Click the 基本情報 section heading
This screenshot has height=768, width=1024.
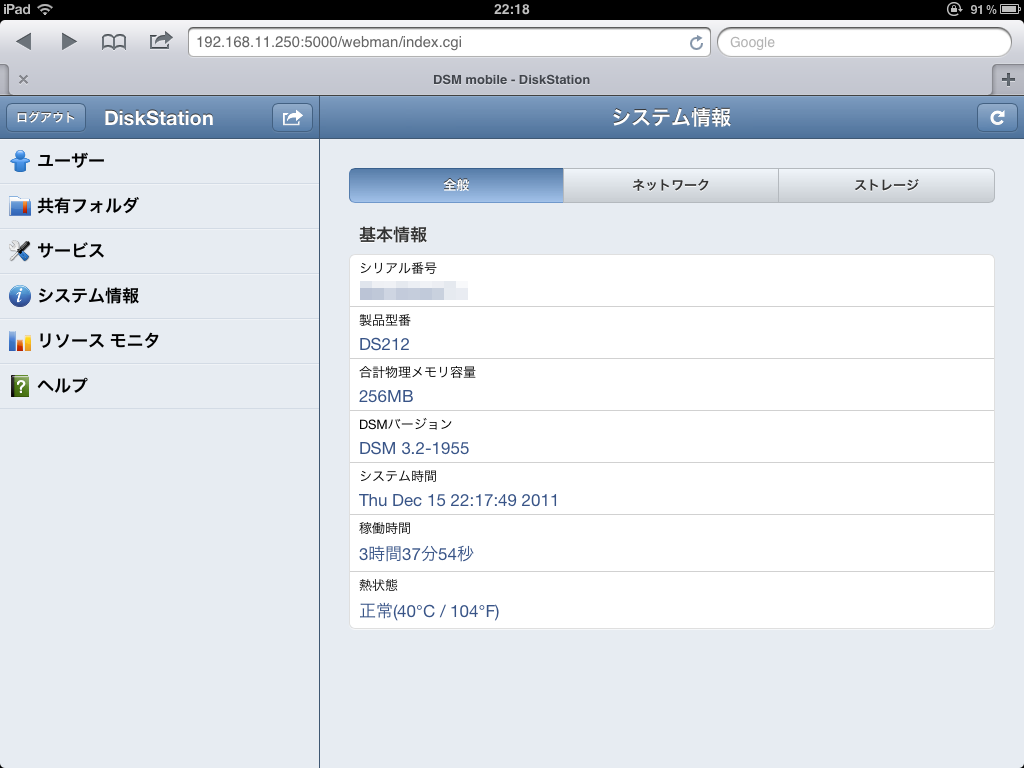[x=393, y=235]
